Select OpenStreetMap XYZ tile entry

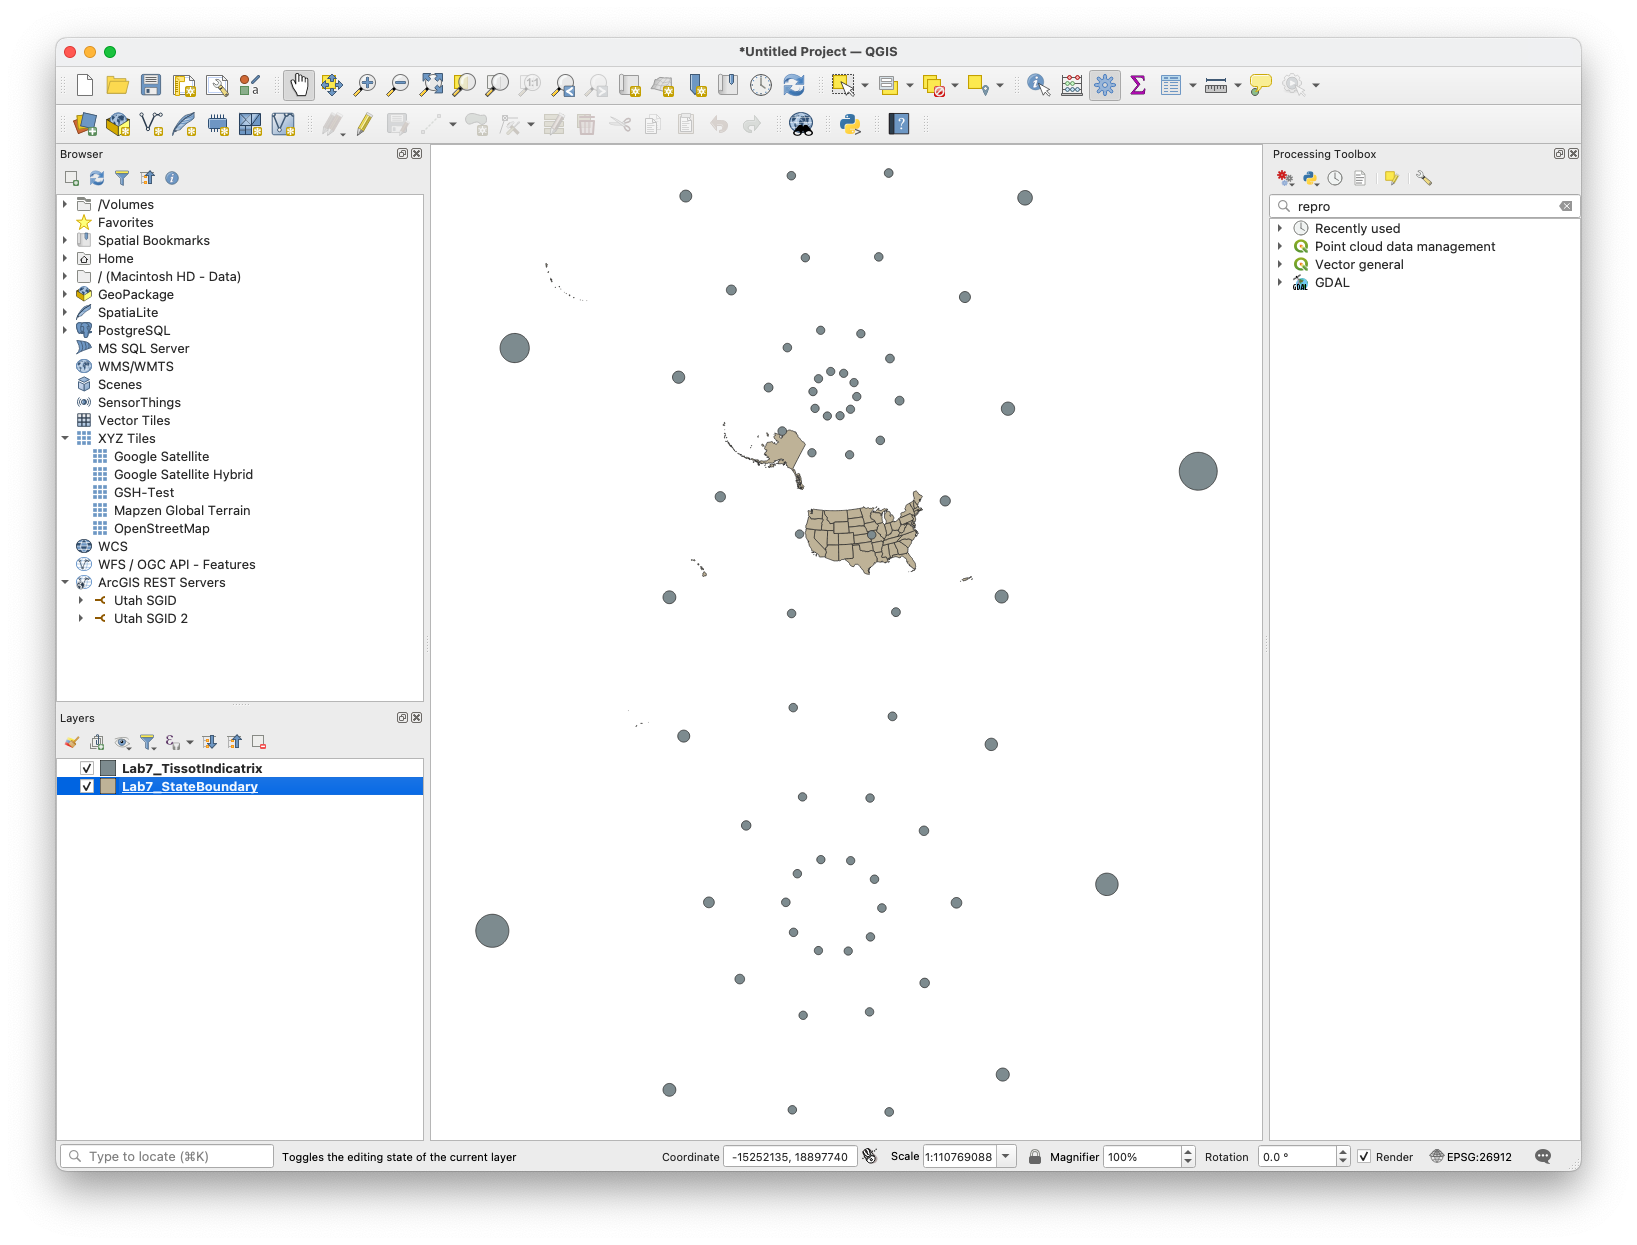pyautogui.click(x=161, y=528)
